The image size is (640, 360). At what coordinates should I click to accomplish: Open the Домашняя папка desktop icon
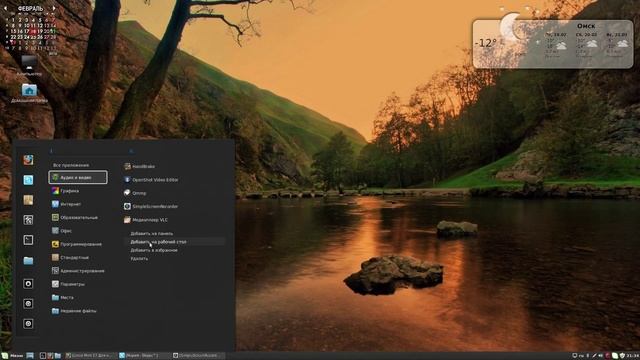coord(29,93)
